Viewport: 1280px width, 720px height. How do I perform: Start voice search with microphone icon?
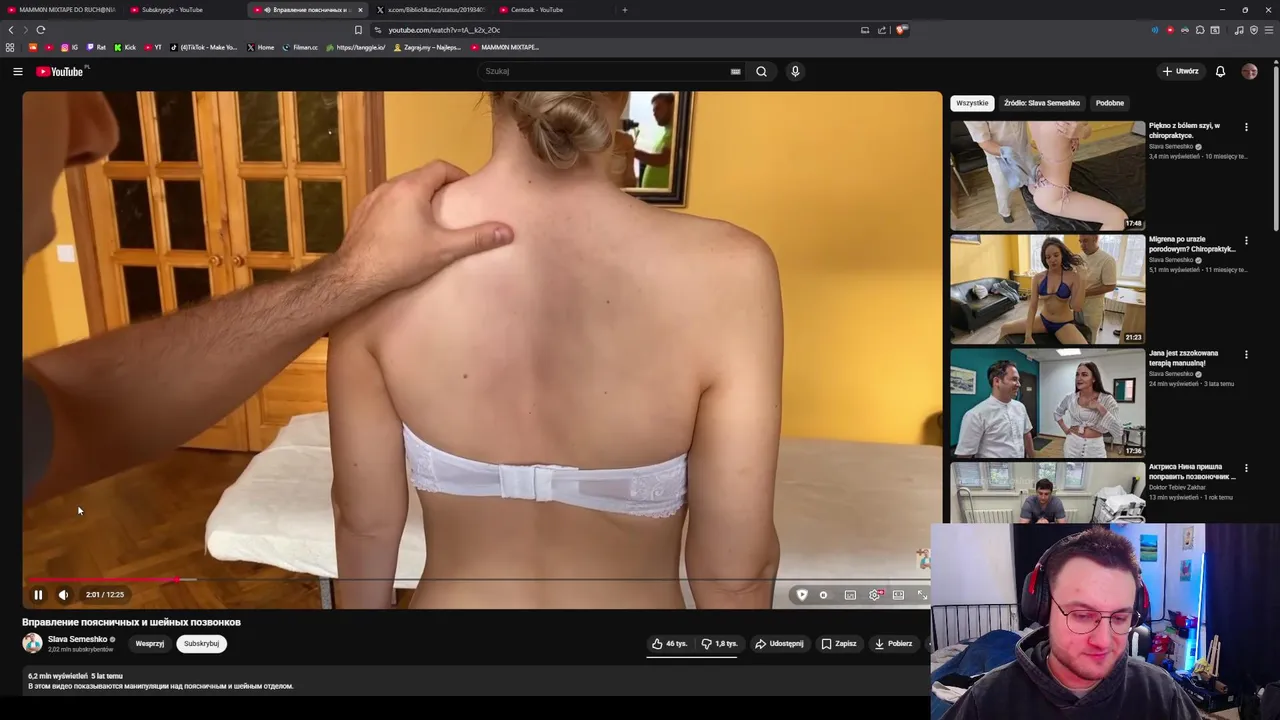click(x=795, y=71)
